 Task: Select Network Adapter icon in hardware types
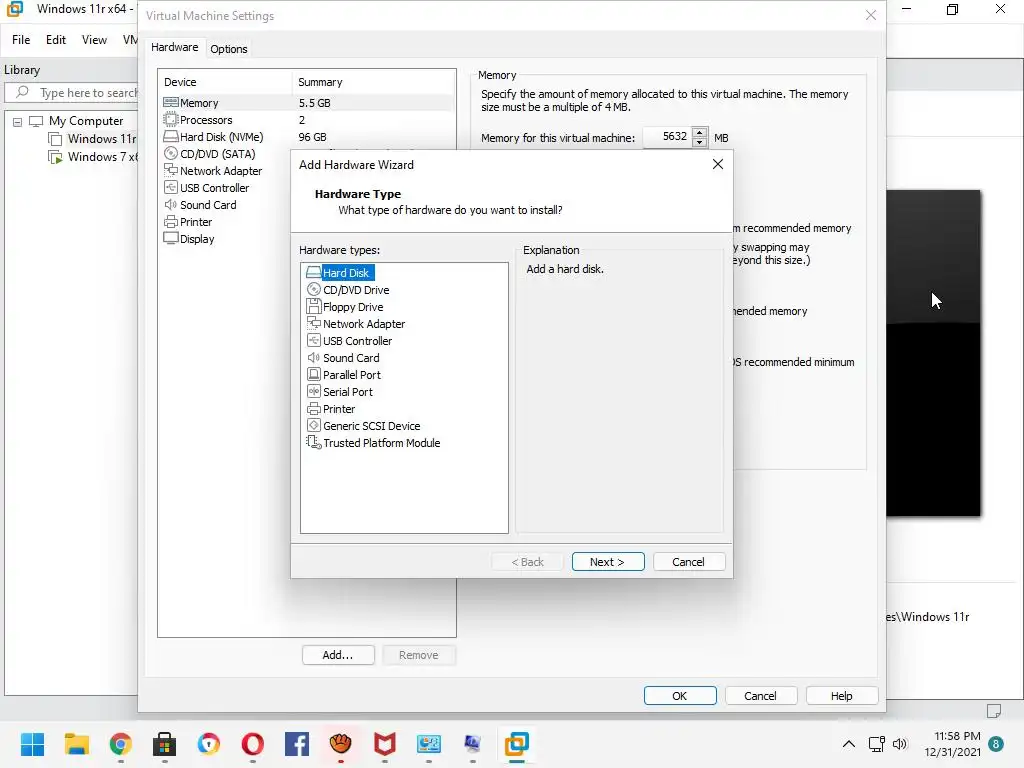pos(313,323)
